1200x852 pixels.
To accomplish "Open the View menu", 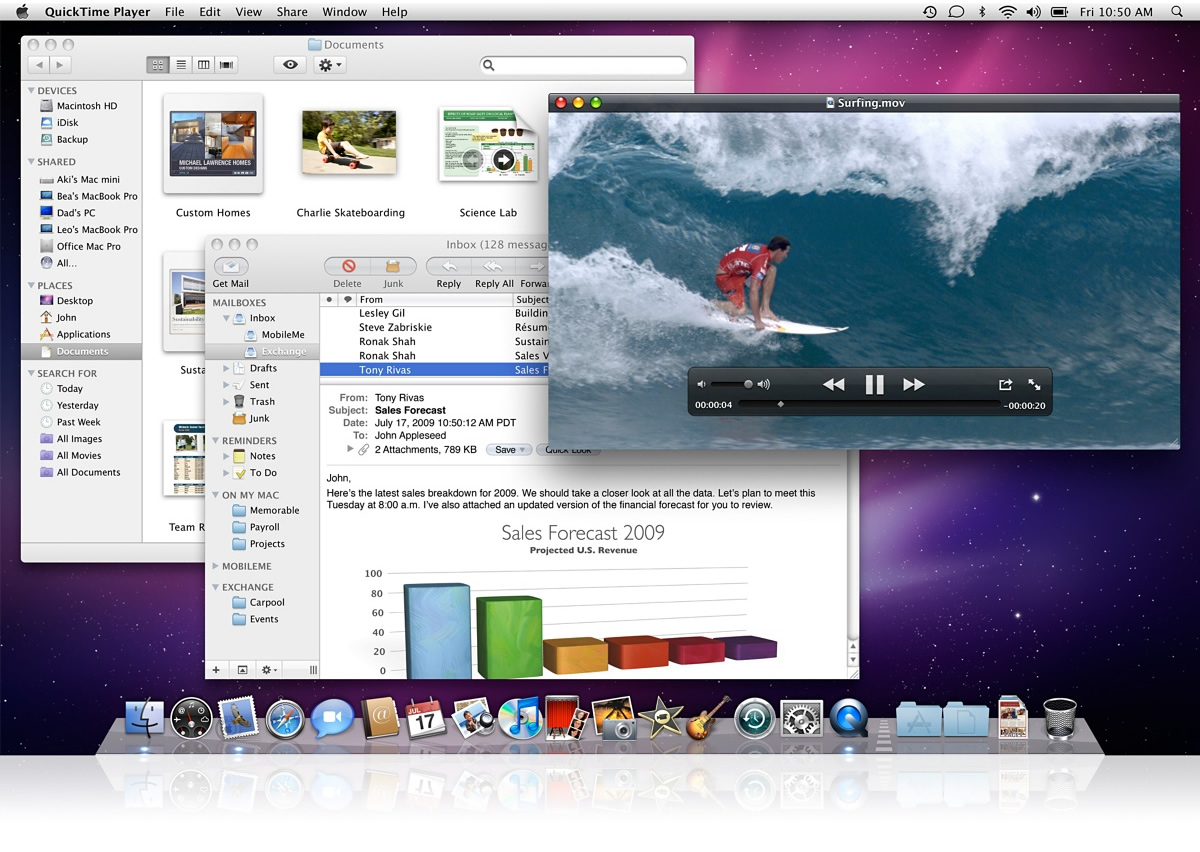I will 249,12.
